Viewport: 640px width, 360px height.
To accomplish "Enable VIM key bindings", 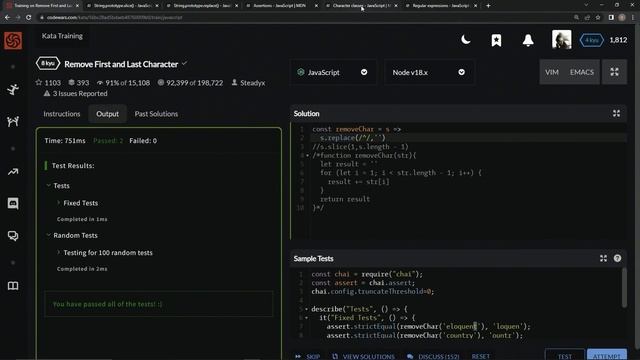I will [x=551, y=72].
